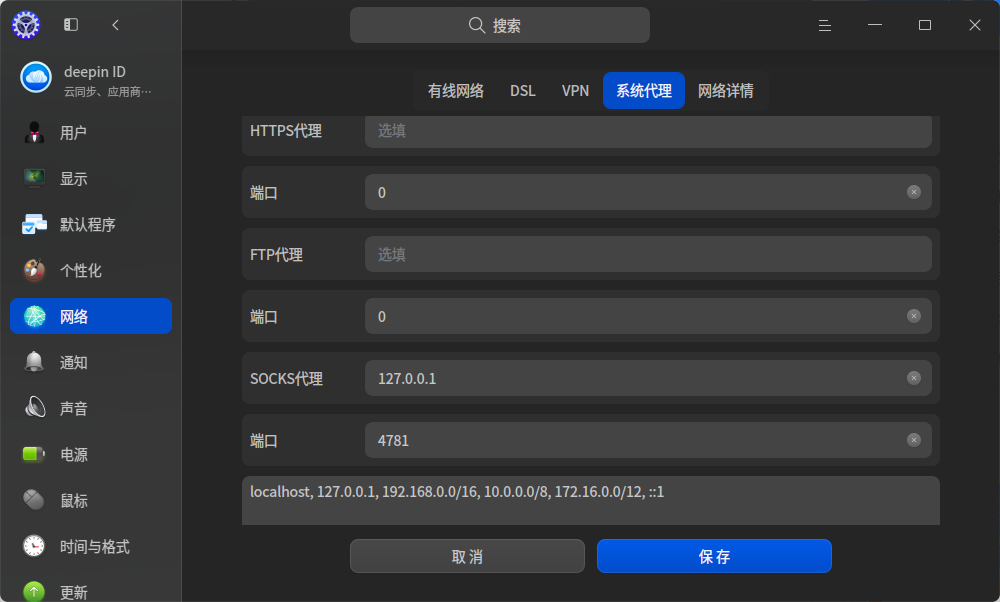Open the 更新 update arrow icon
Screen dimensions: 1000x602
(34, 592)
